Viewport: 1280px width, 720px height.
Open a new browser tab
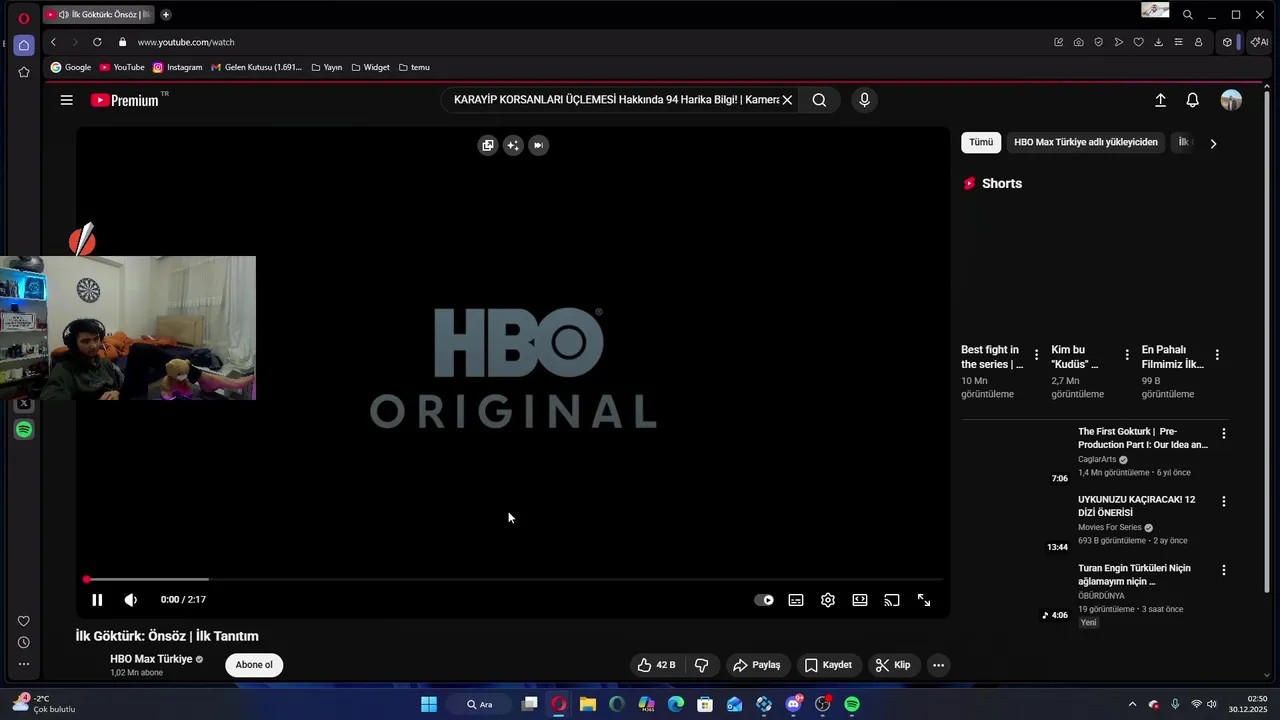pyautogui.click(x=166, y=14)
